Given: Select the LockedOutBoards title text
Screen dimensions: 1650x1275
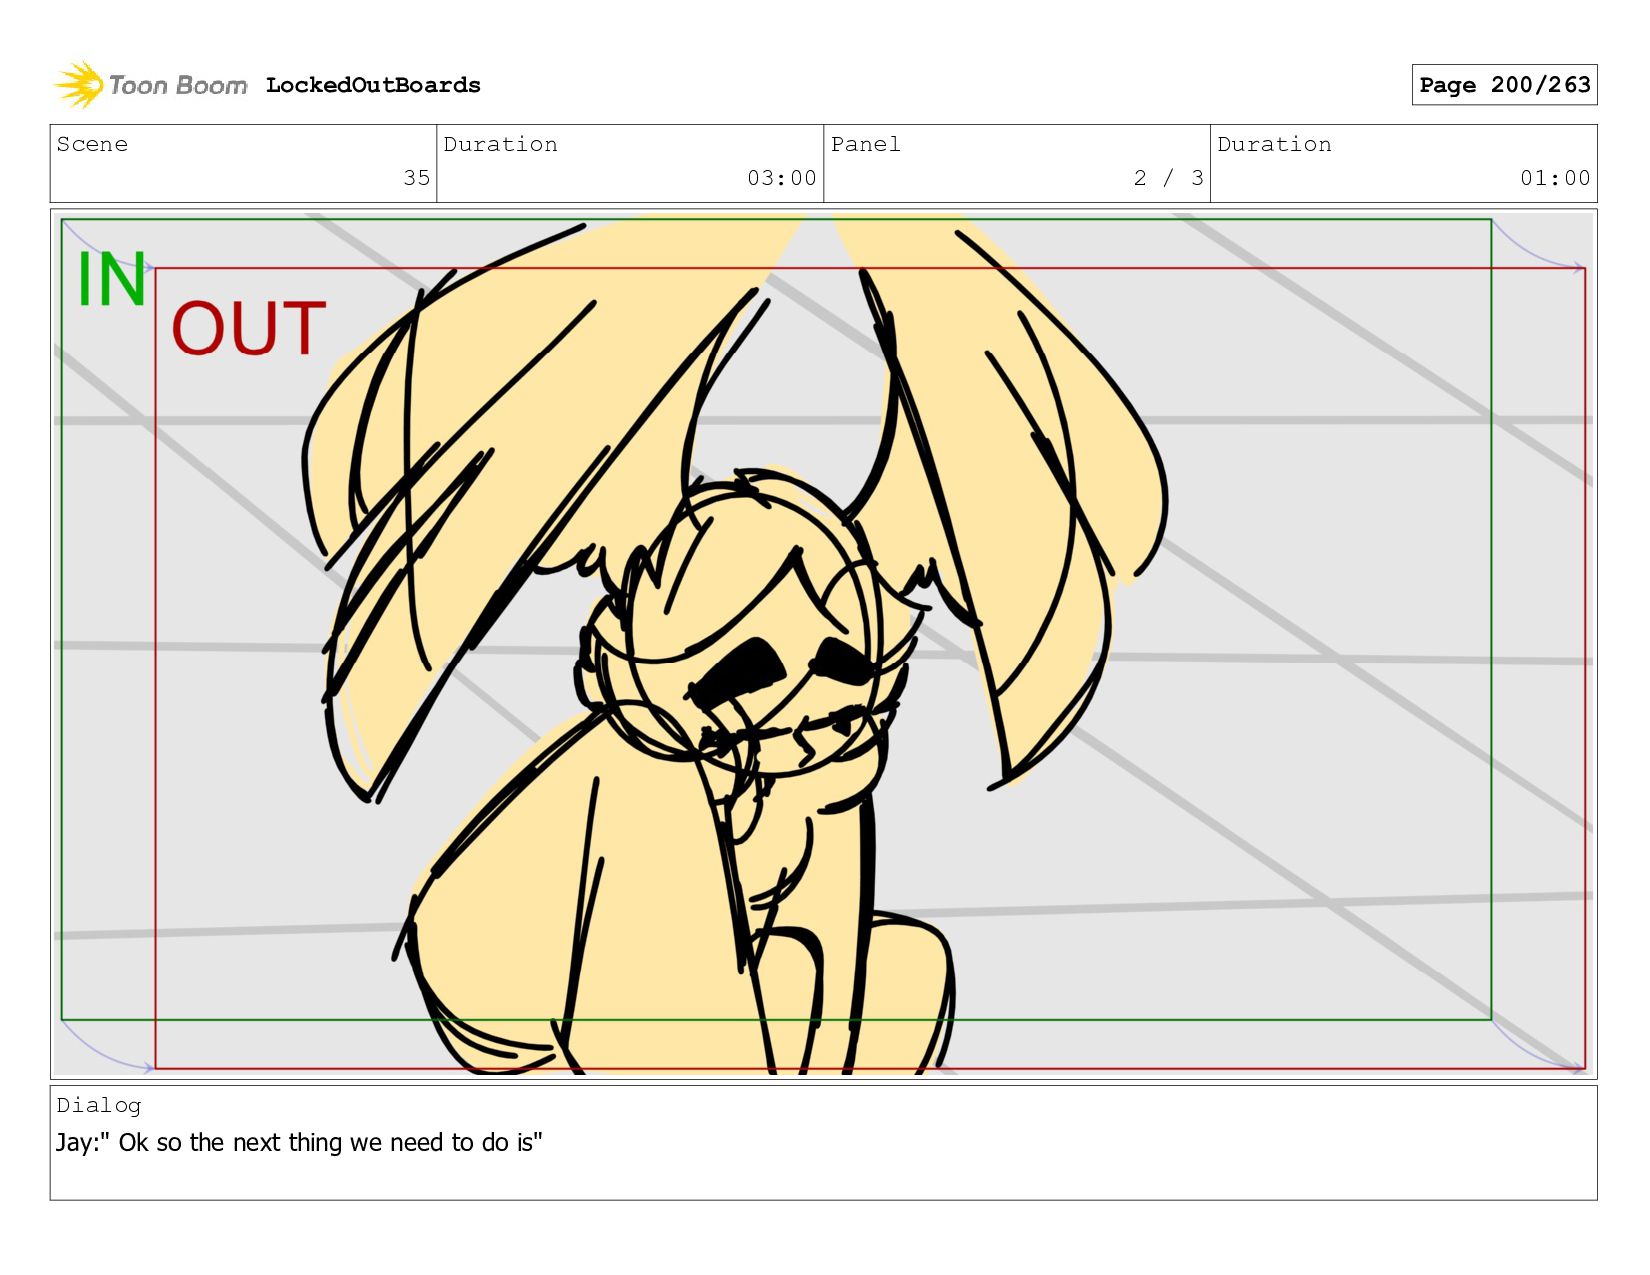Looking at the screenshot, I should click(373, 85).
